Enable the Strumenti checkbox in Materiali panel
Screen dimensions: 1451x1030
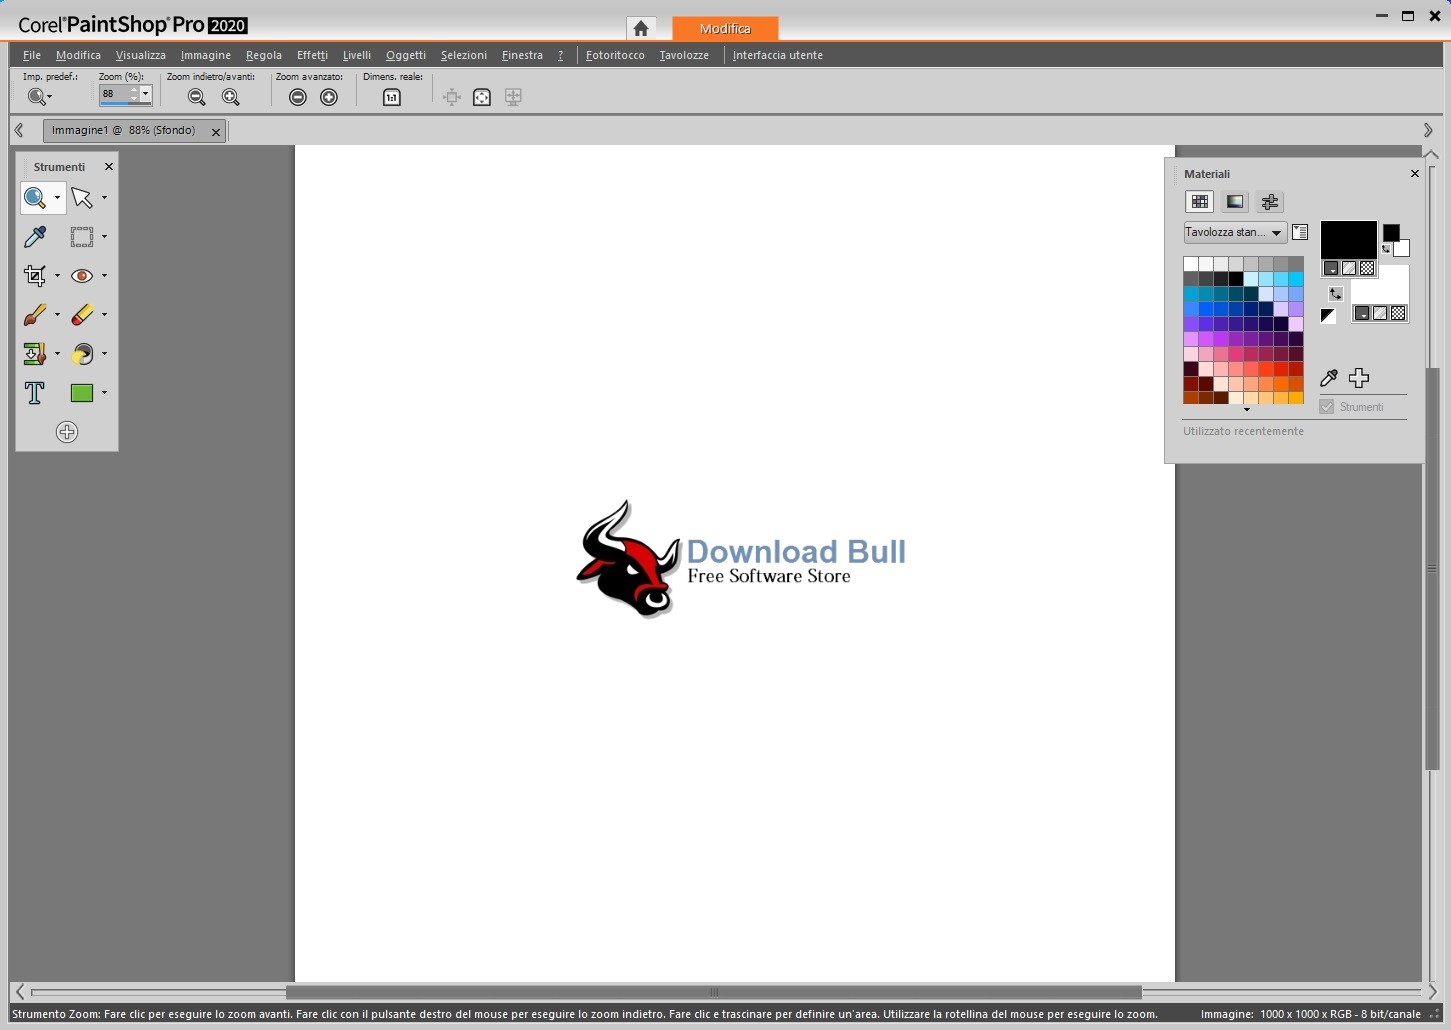click(x=1327, y=406)
